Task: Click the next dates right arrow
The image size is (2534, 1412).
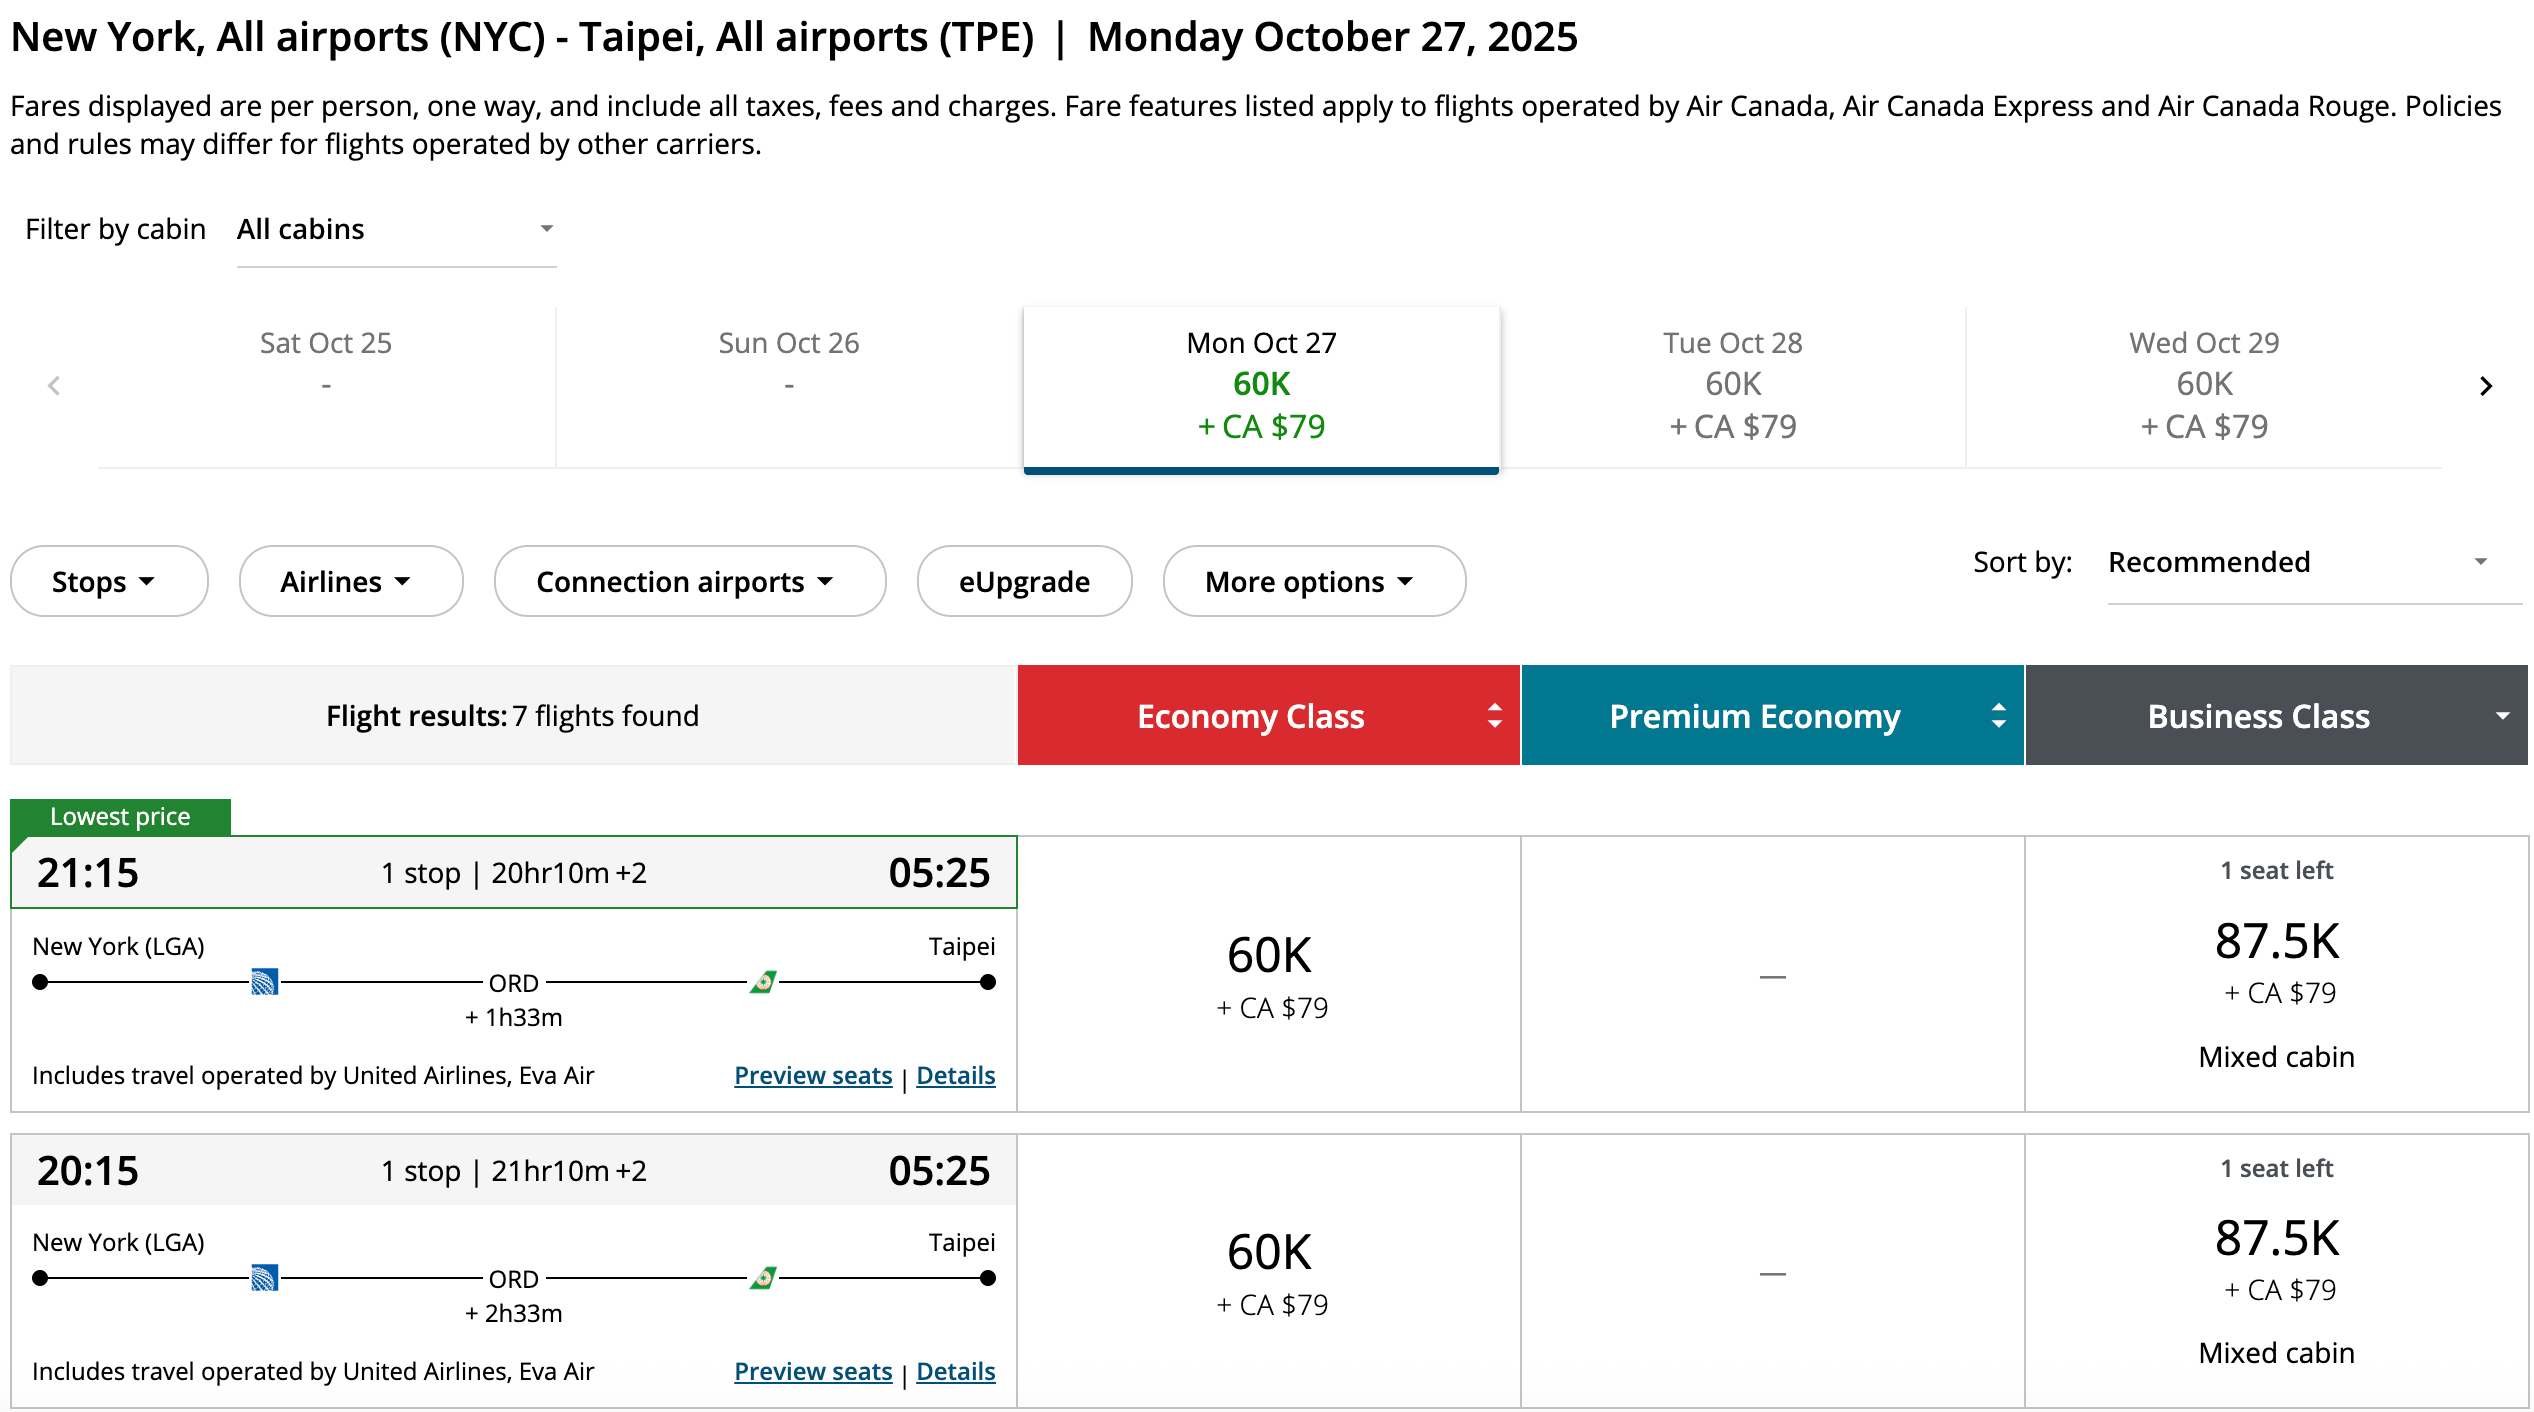Action: (2486, 386)
